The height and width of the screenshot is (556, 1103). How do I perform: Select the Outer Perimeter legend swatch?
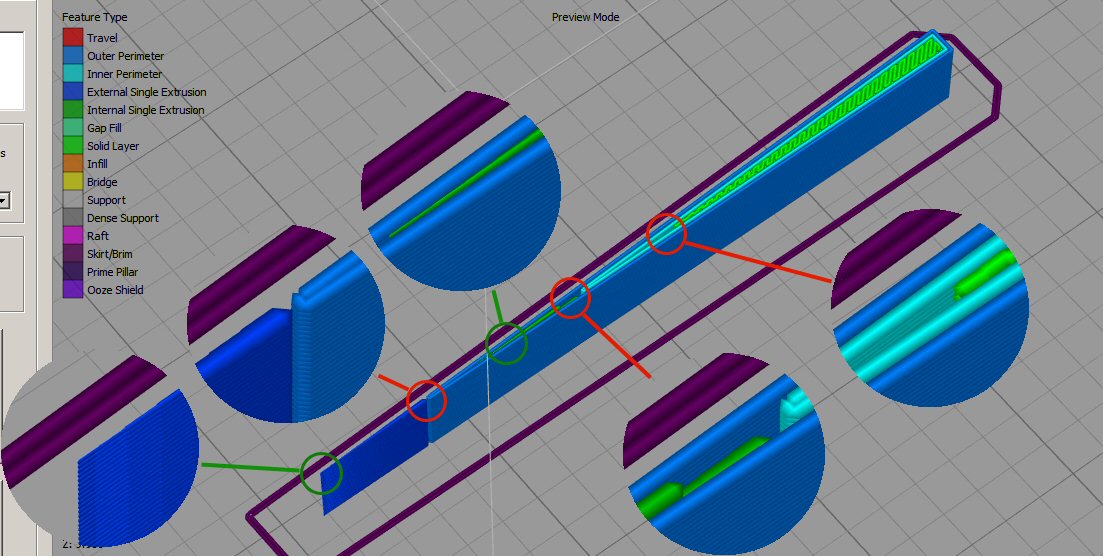tap(72, 56)
